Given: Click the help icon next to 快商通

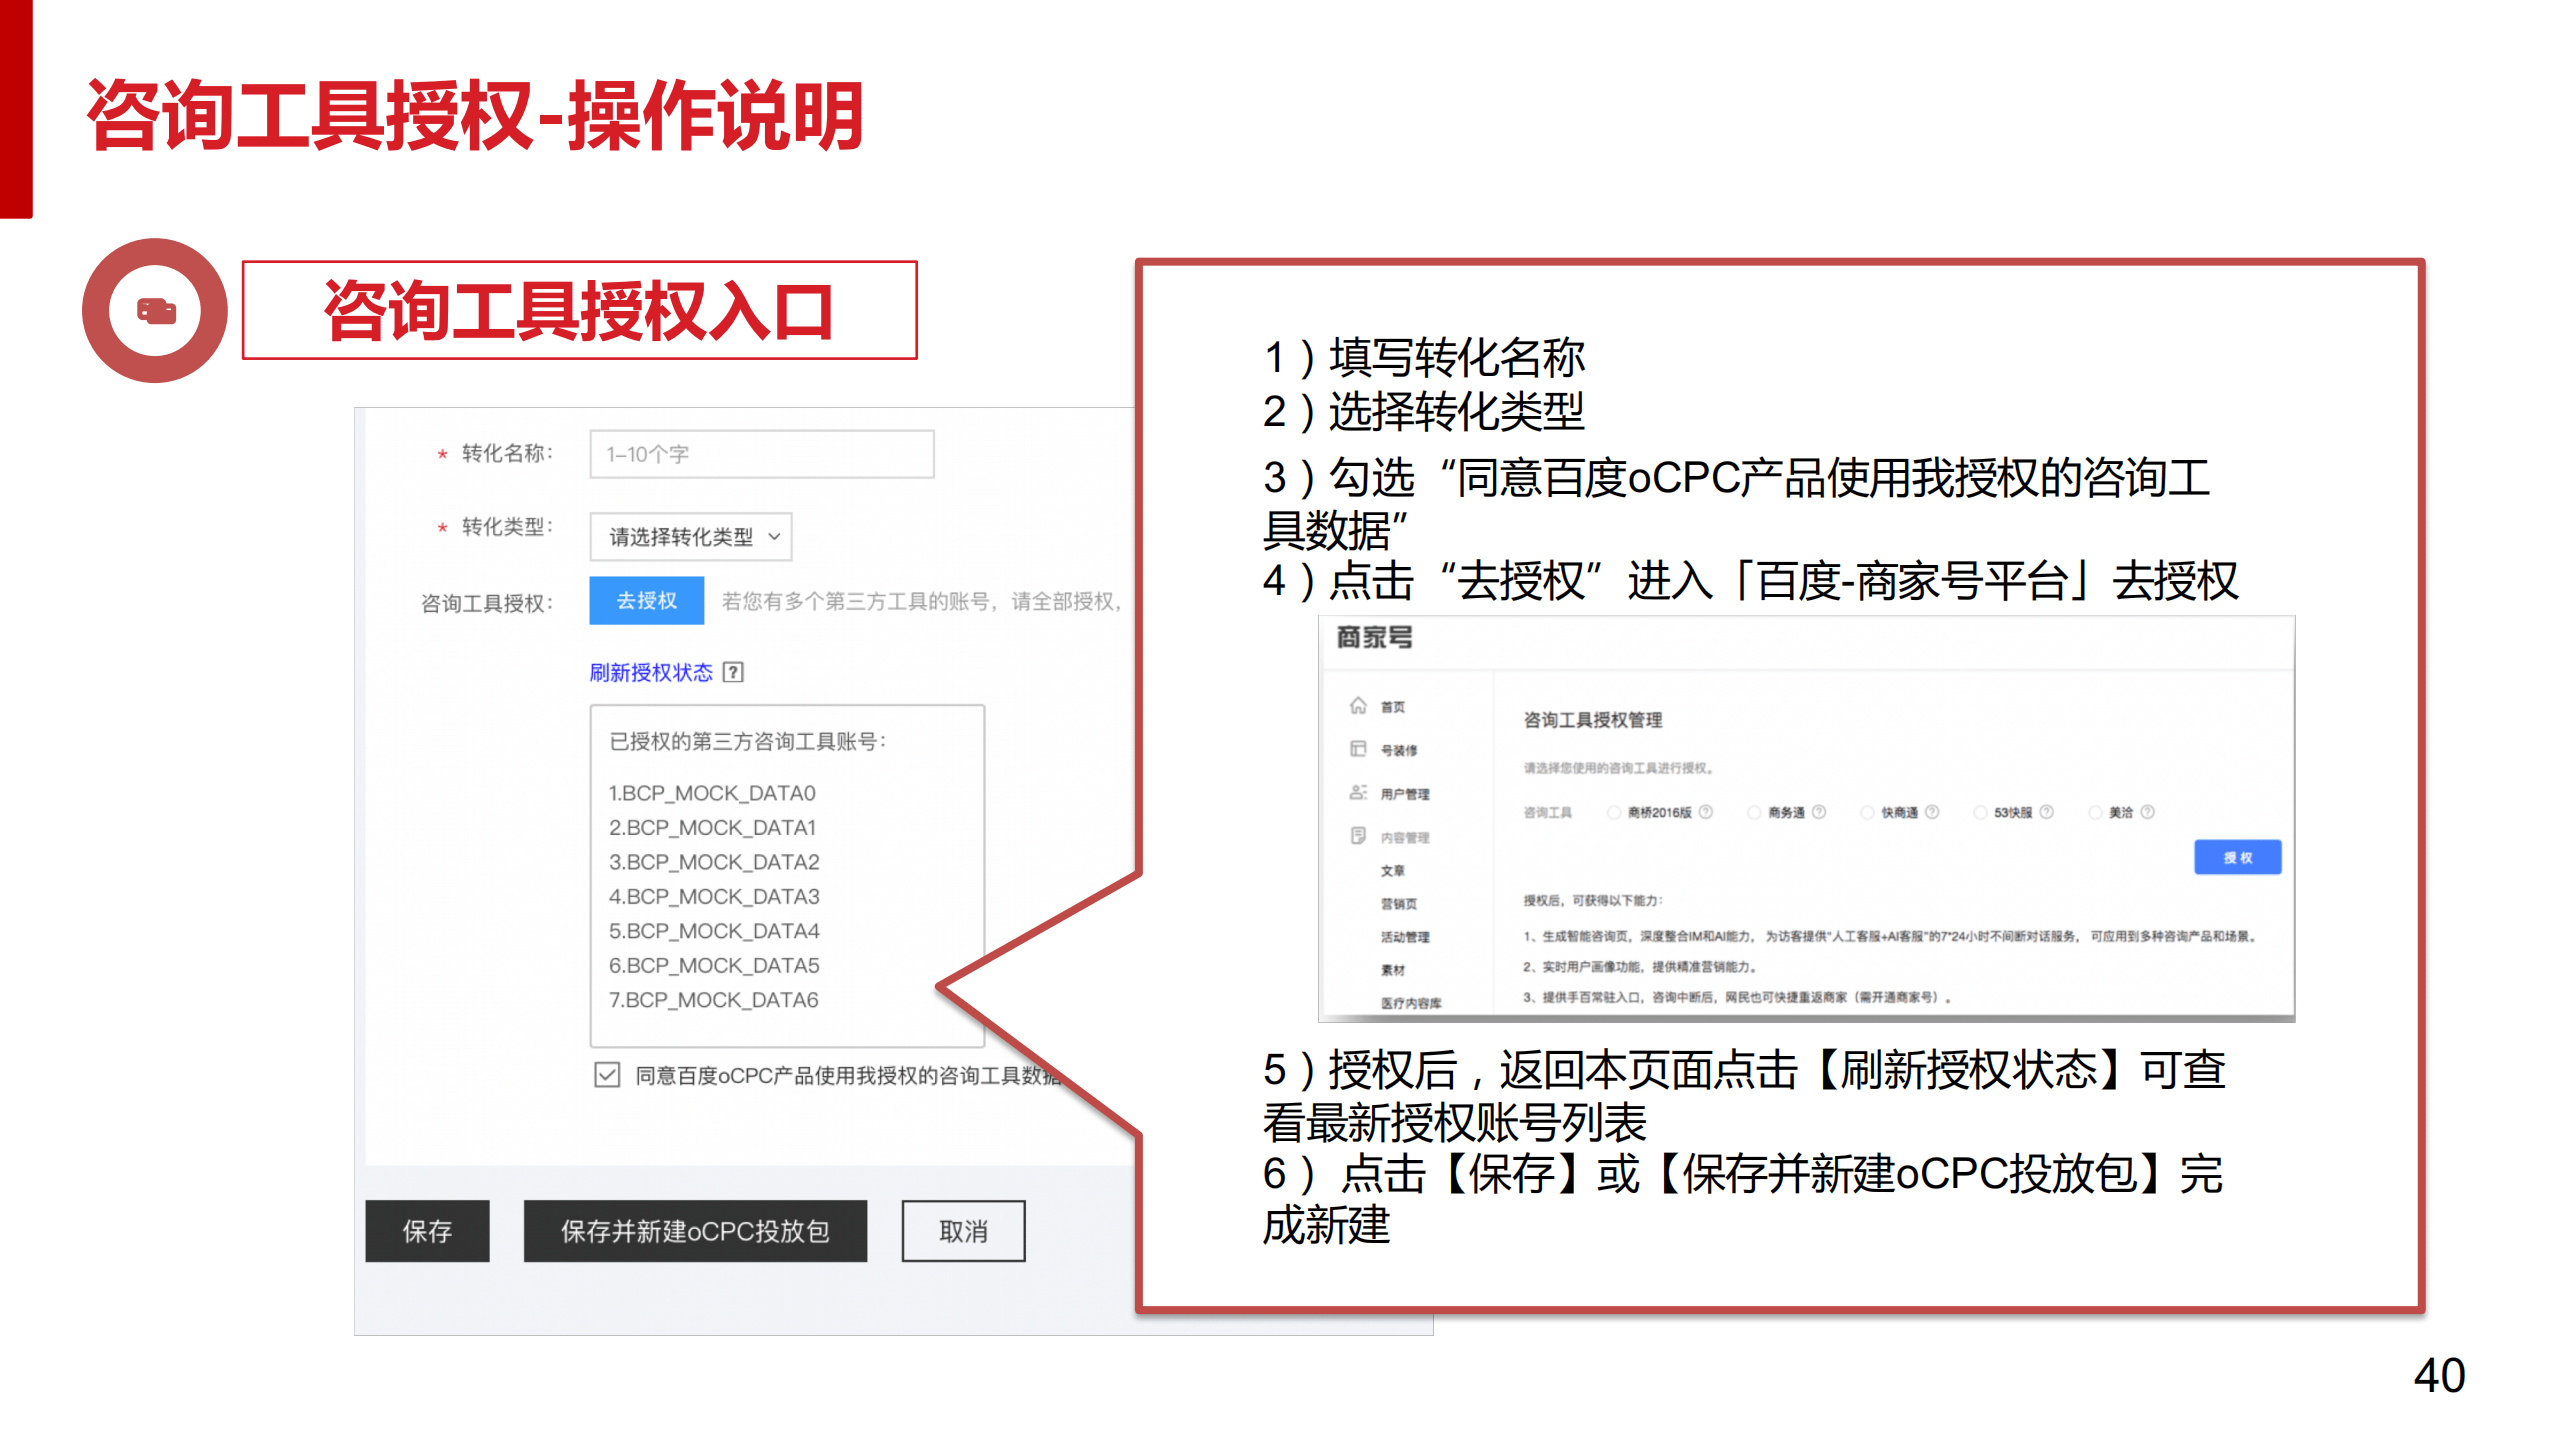Looking at the screenshot, I should pyautogui.click(x=1932, y=812).
